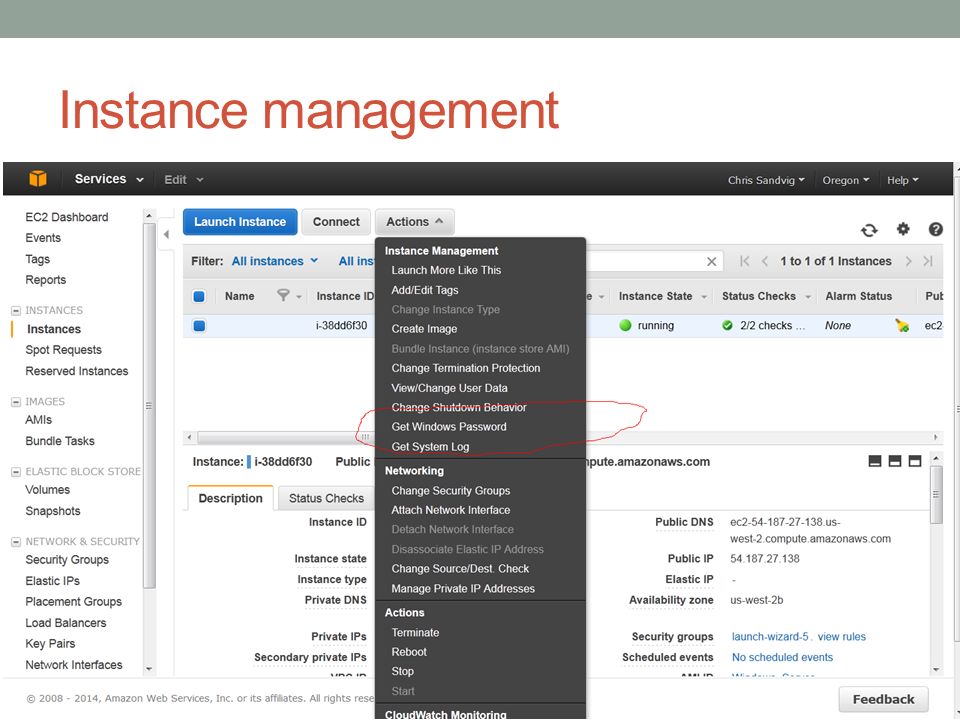Toggle the select-all instances checkbox
The image size is (960, 720).
click(x=199, y=296)
